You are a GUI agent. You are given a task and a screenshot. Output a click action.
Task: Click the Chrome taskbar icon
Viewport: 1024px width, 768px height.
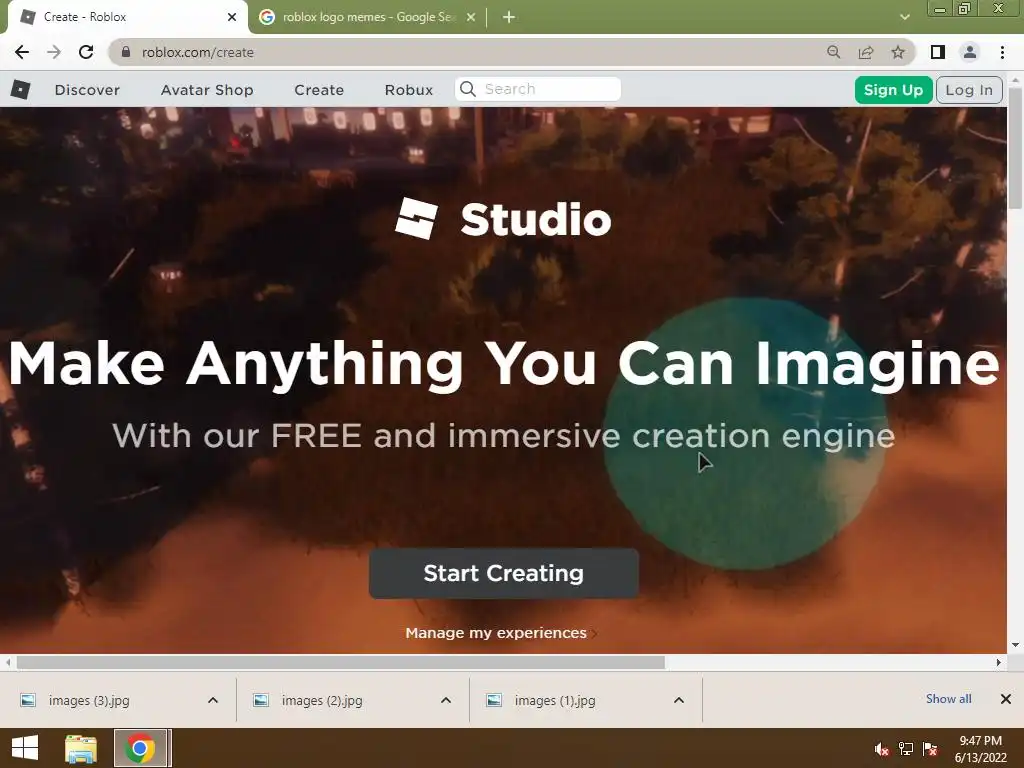[140, 748]
